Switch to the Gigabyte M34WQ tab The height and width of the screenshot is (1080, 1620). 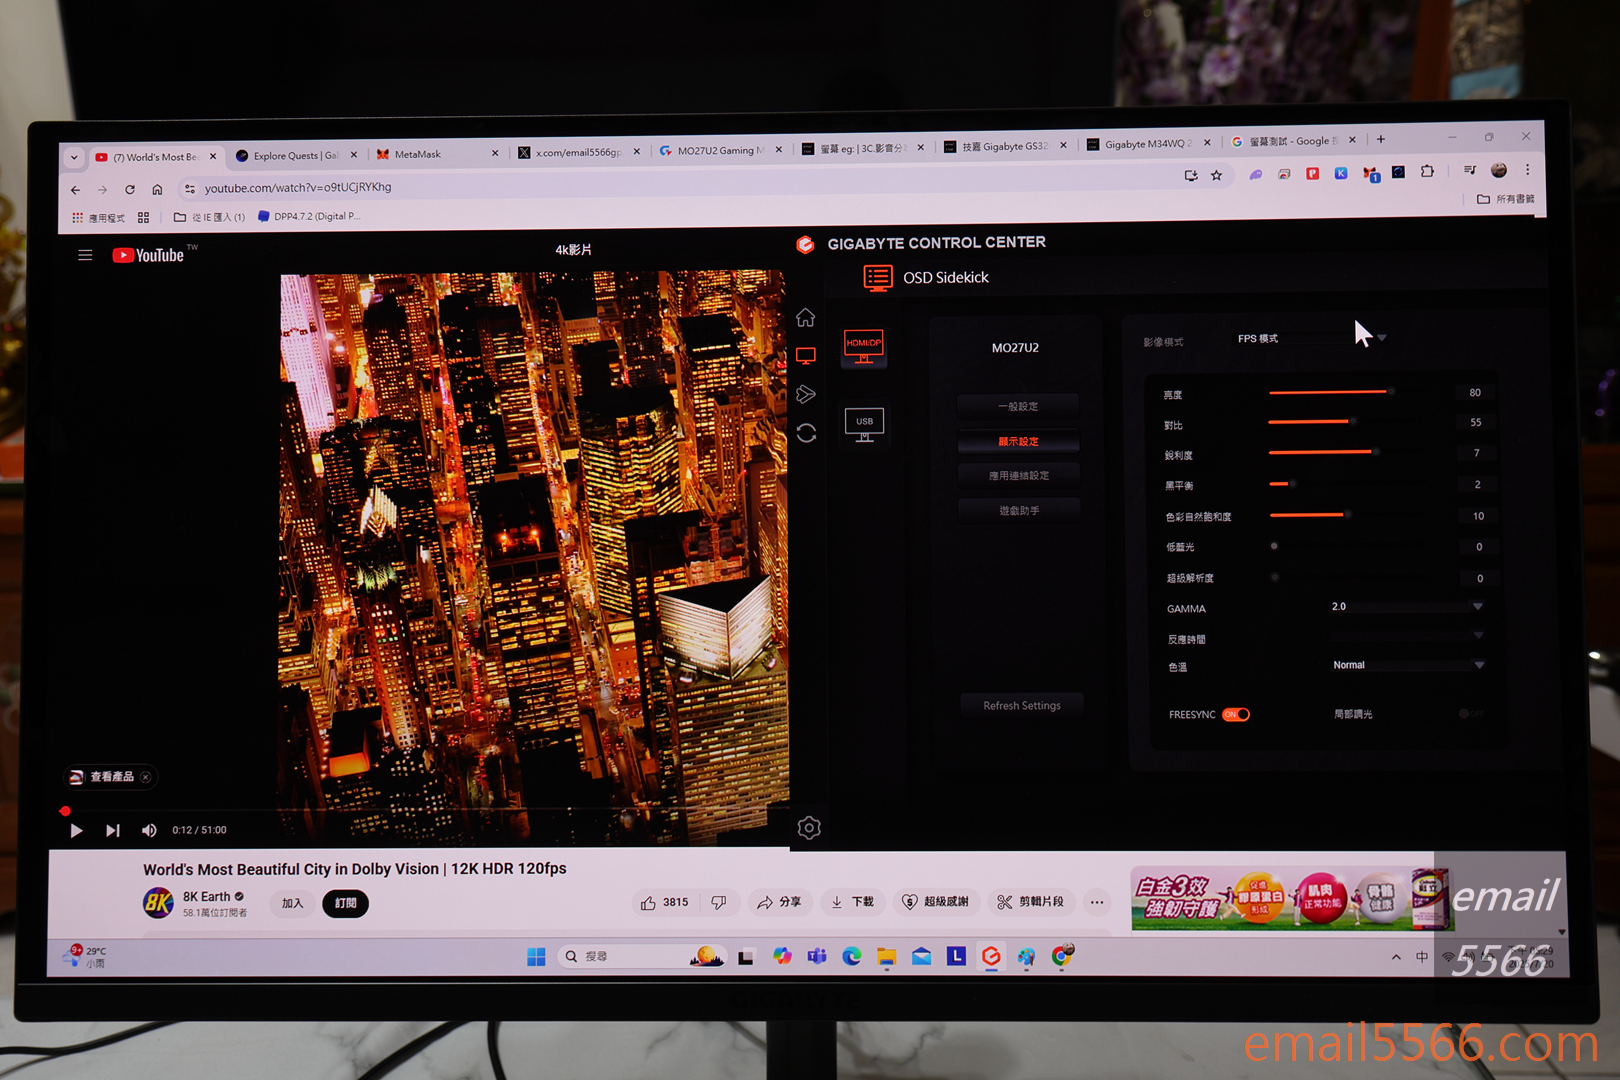(1146, 144)
